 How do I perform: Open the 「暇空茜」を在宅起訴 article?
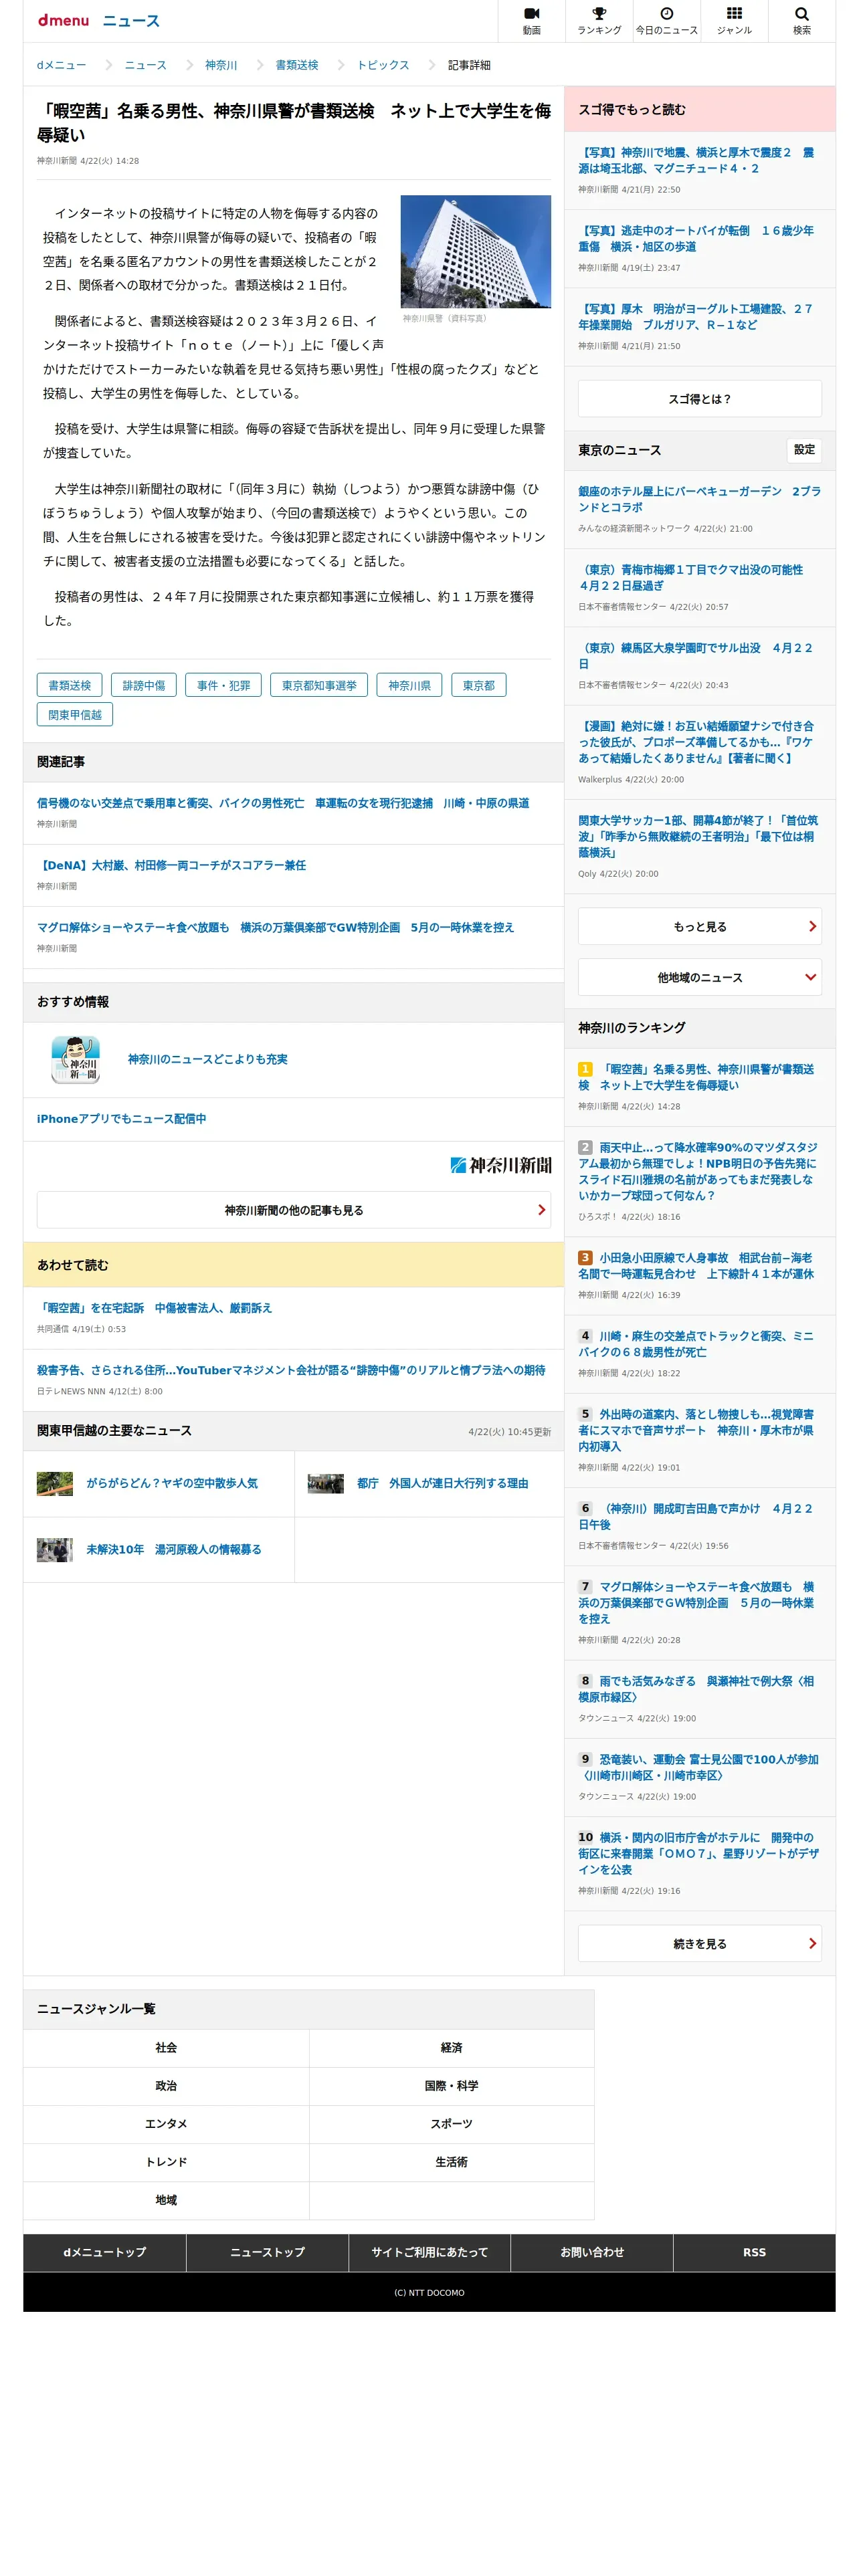(x=155, y=1307)
